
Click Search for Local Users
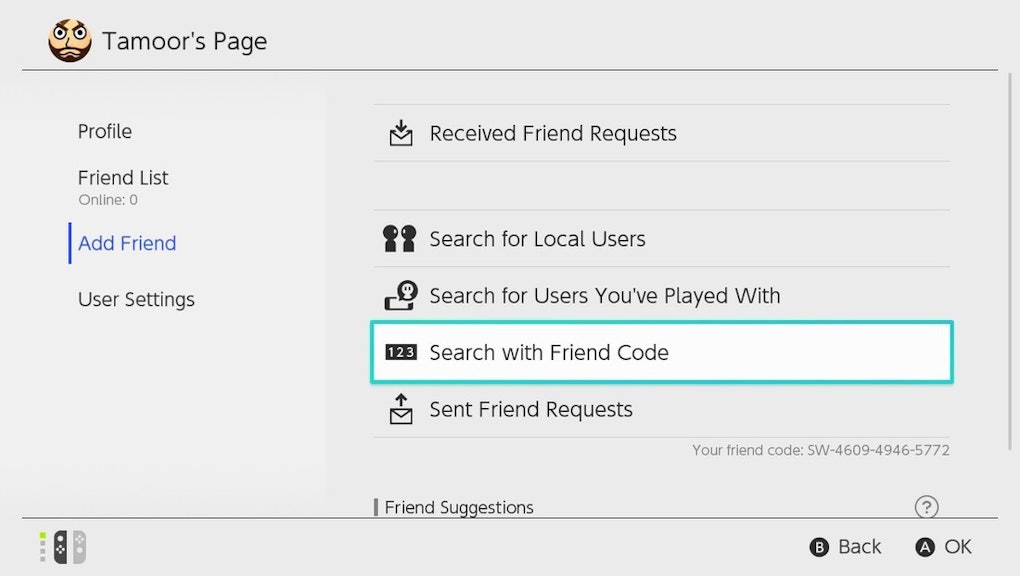coord(537,238)
